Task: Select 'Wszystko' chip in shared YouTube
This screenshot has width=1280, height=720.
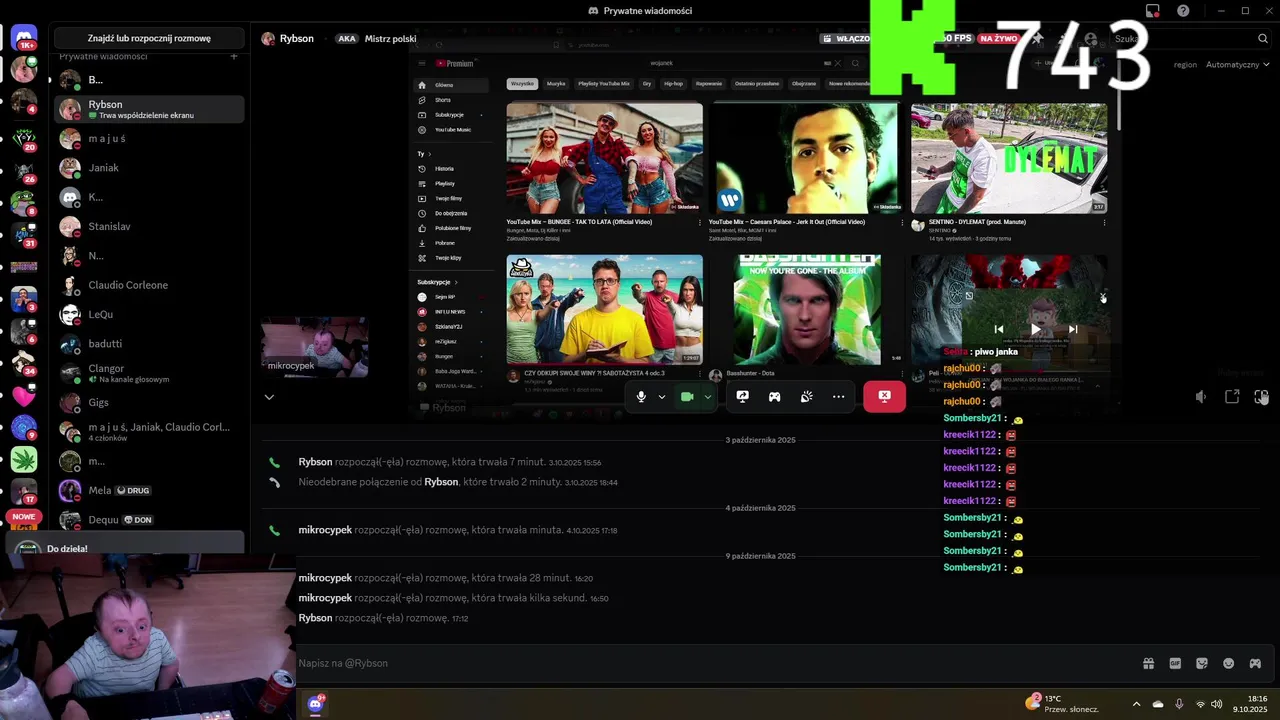Action: [522, 84]
